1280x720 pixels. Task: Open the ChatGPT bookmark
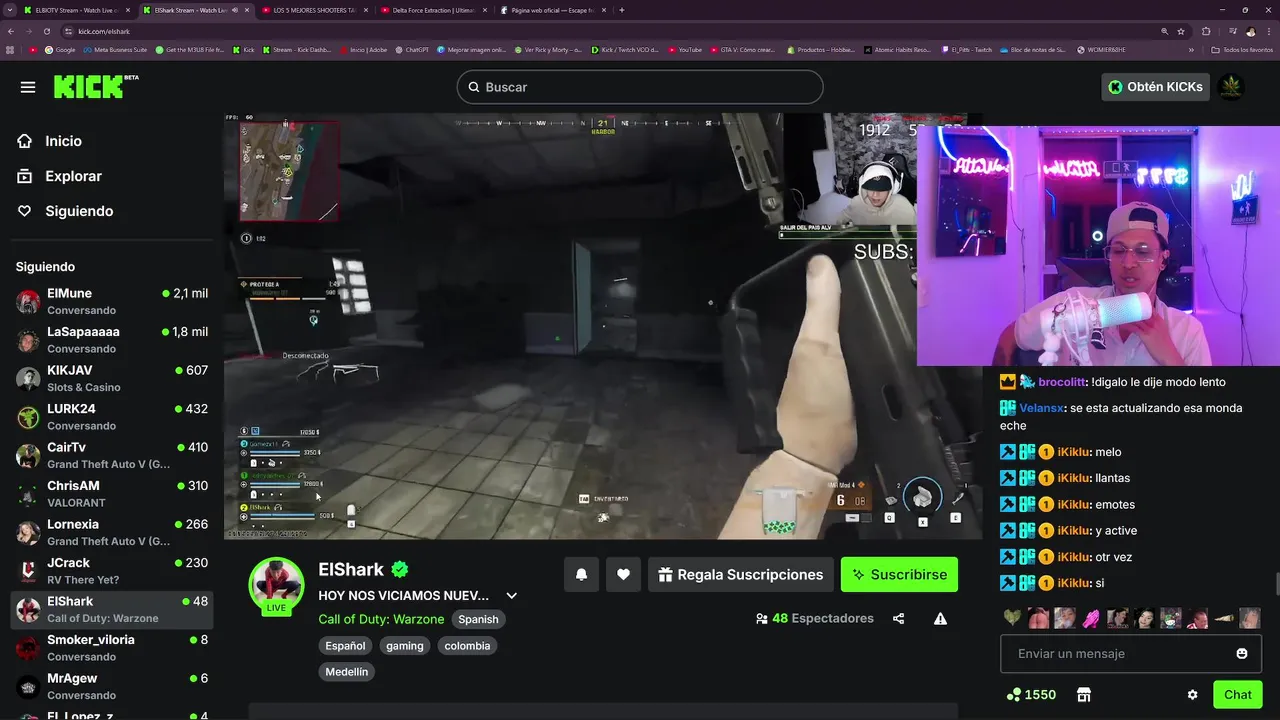point(411,49)
